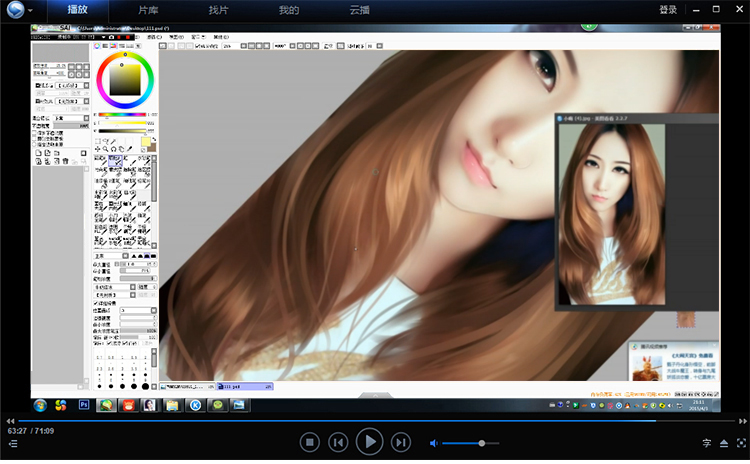This screenshot has width=750, height=464.
Task: Toggle the 剪贴图层蒙板 checkbox
Action: 34,139
